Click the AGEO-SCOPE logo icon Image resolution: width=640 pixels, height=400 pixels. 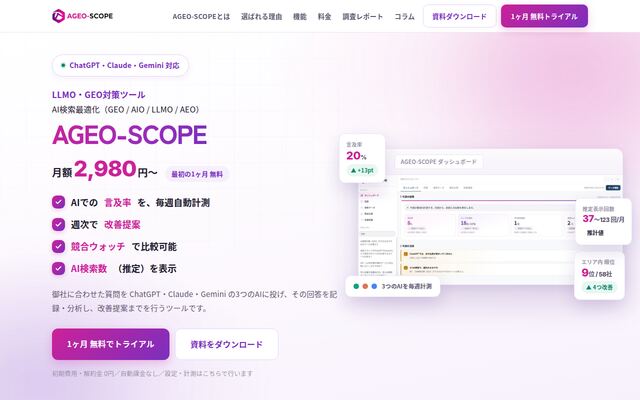click(58, 16)
